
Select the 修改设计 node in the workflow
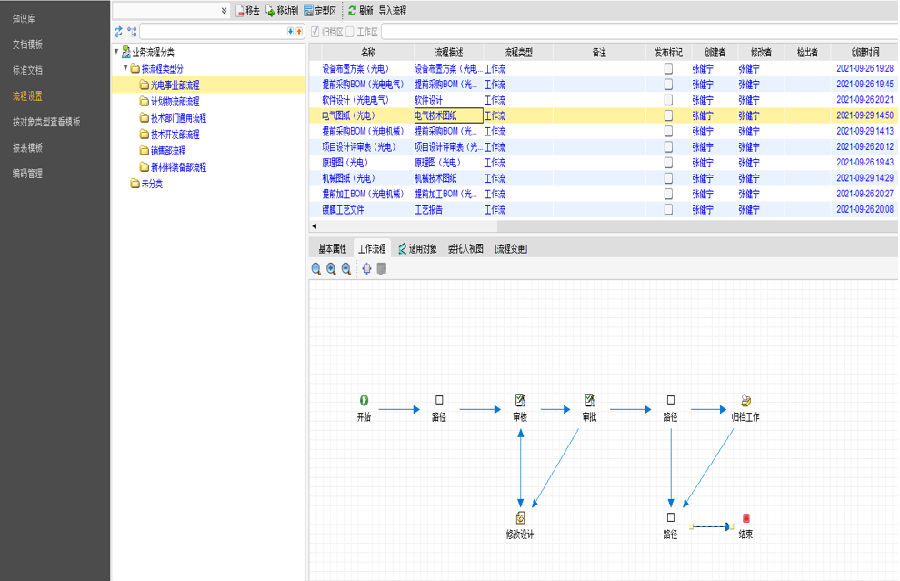tap(520, 518)
